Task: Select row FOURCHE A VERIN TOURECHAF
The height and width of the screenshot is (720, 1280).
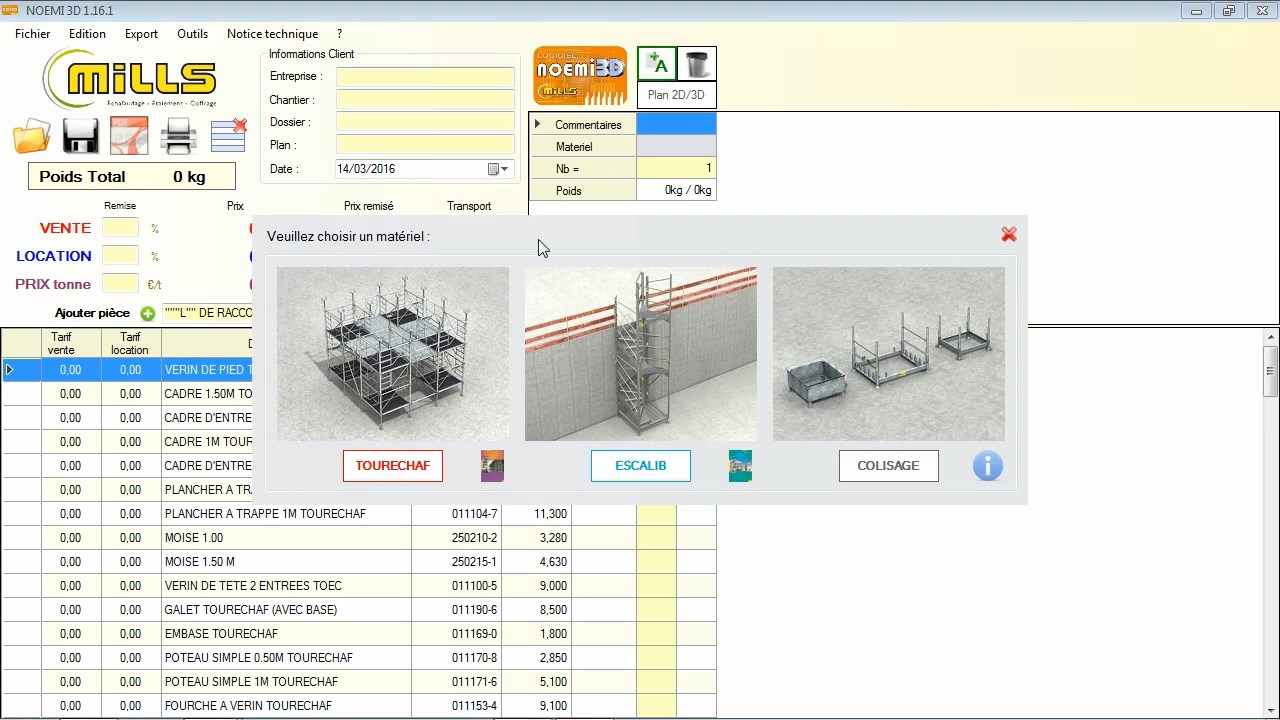Action: [358, 706]
